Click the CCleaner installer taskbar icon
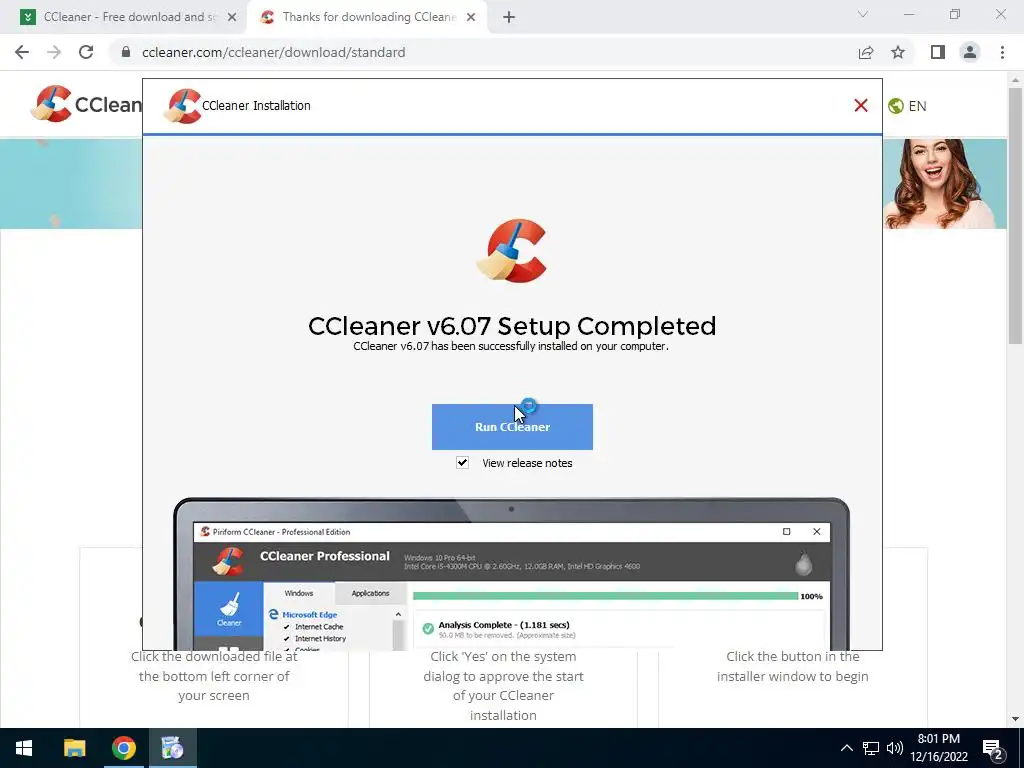1024x768 pixels. [x=172, y=748]
